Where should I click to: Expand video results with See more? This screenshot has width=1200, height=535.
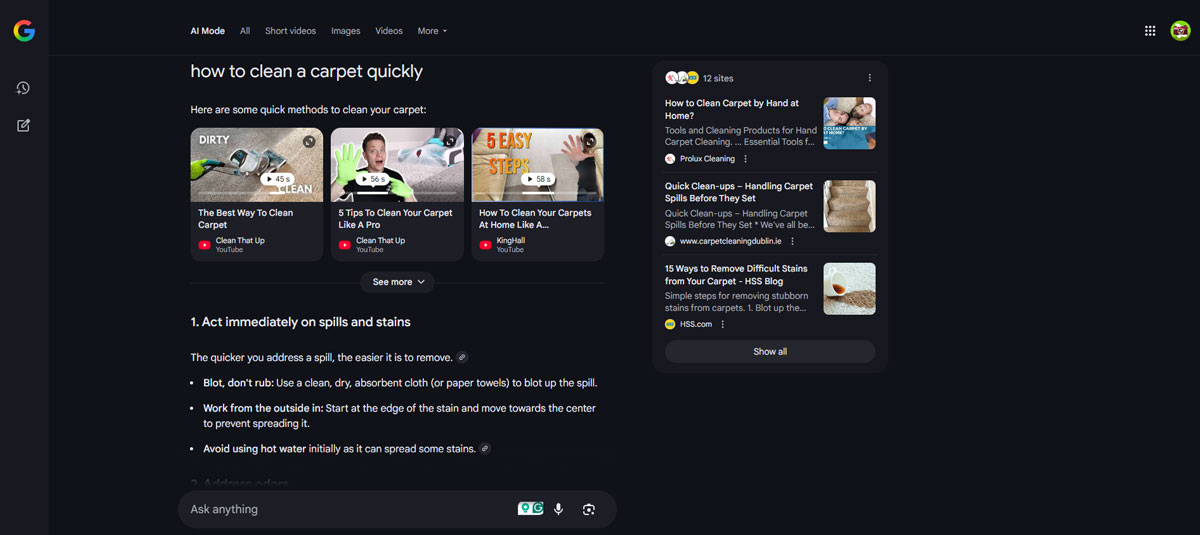[398, 282]
